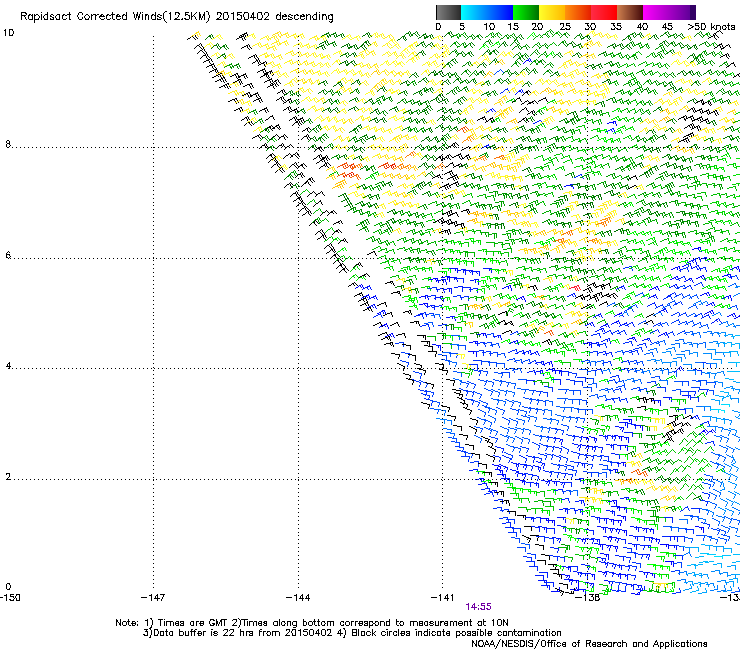The width and height of the screenshot is (740, 650).
Task: Click the longitude axis label "-147"
Action: [153, 598]
